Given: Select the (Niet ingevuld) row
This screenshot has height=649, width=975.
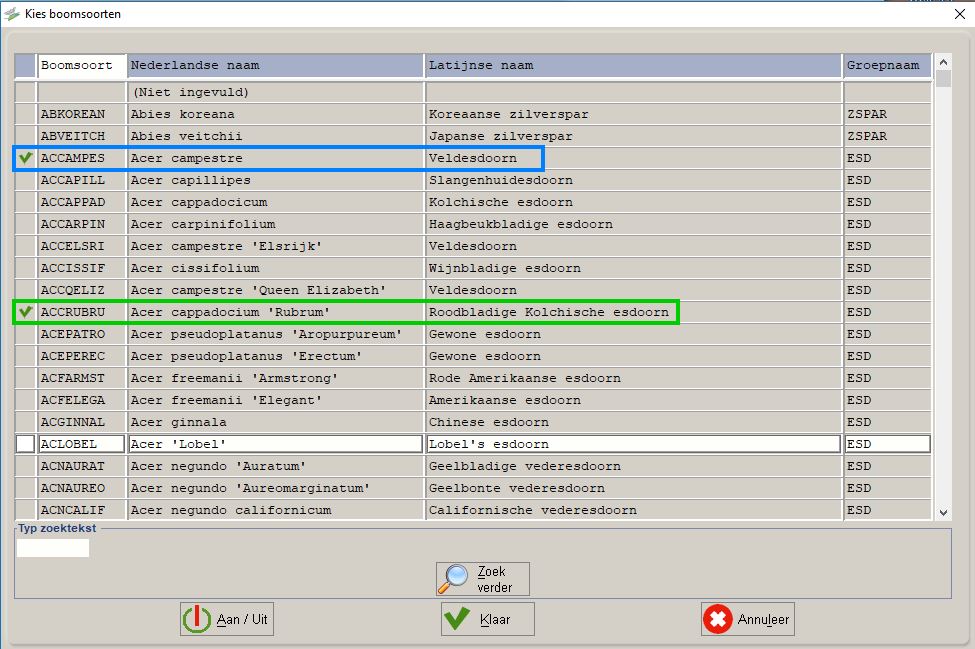Looking at the screenshot, I should tap(275, 92).
